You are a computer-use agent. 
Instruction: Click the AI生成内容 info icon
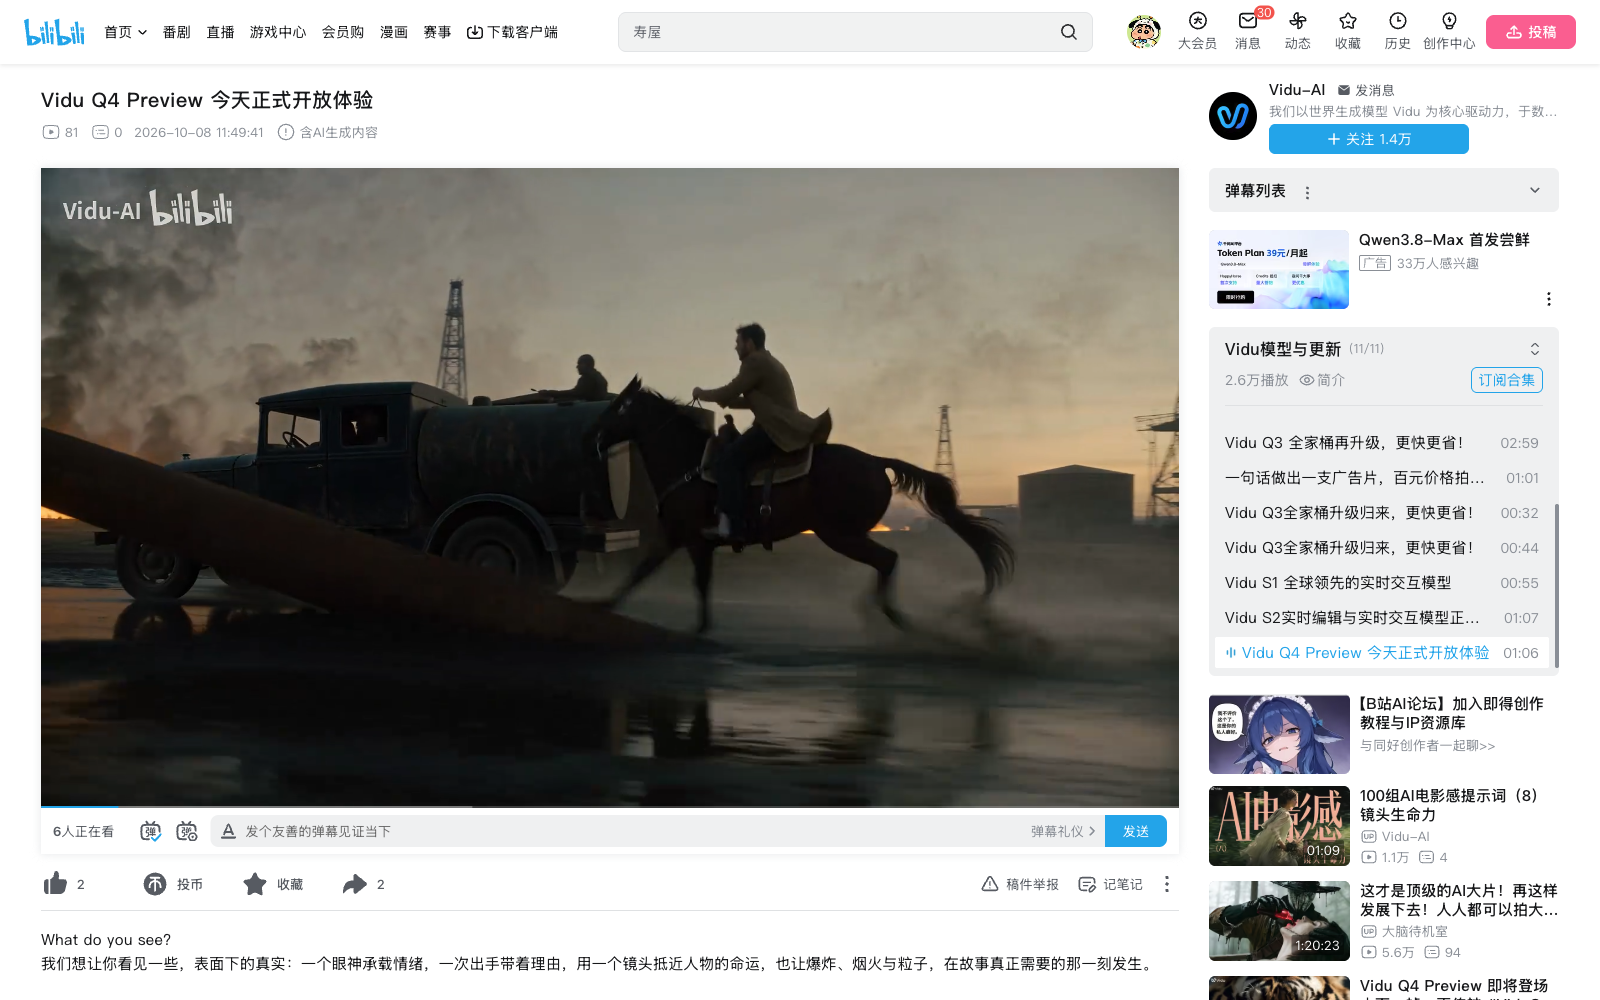(286, 132)
